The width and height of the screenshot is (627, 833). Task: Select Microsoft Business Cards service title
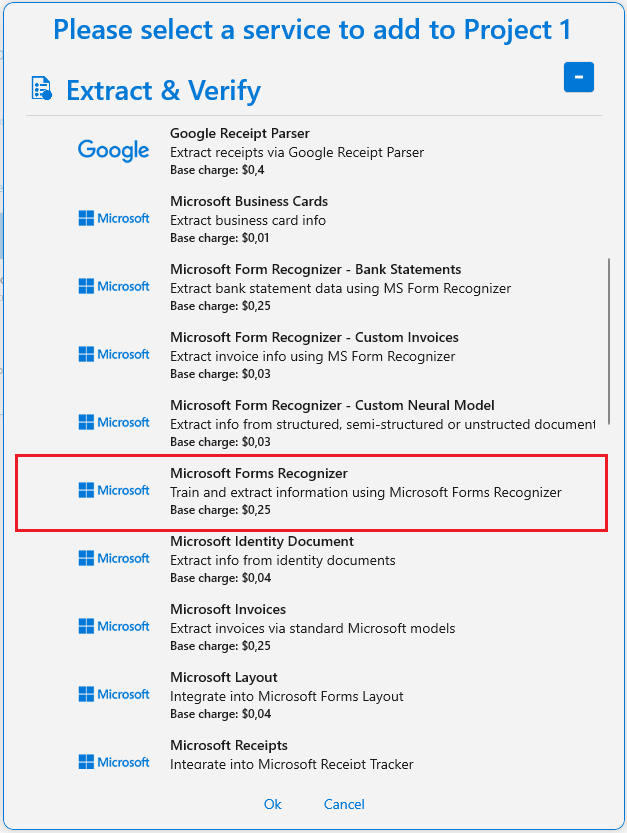249,201
